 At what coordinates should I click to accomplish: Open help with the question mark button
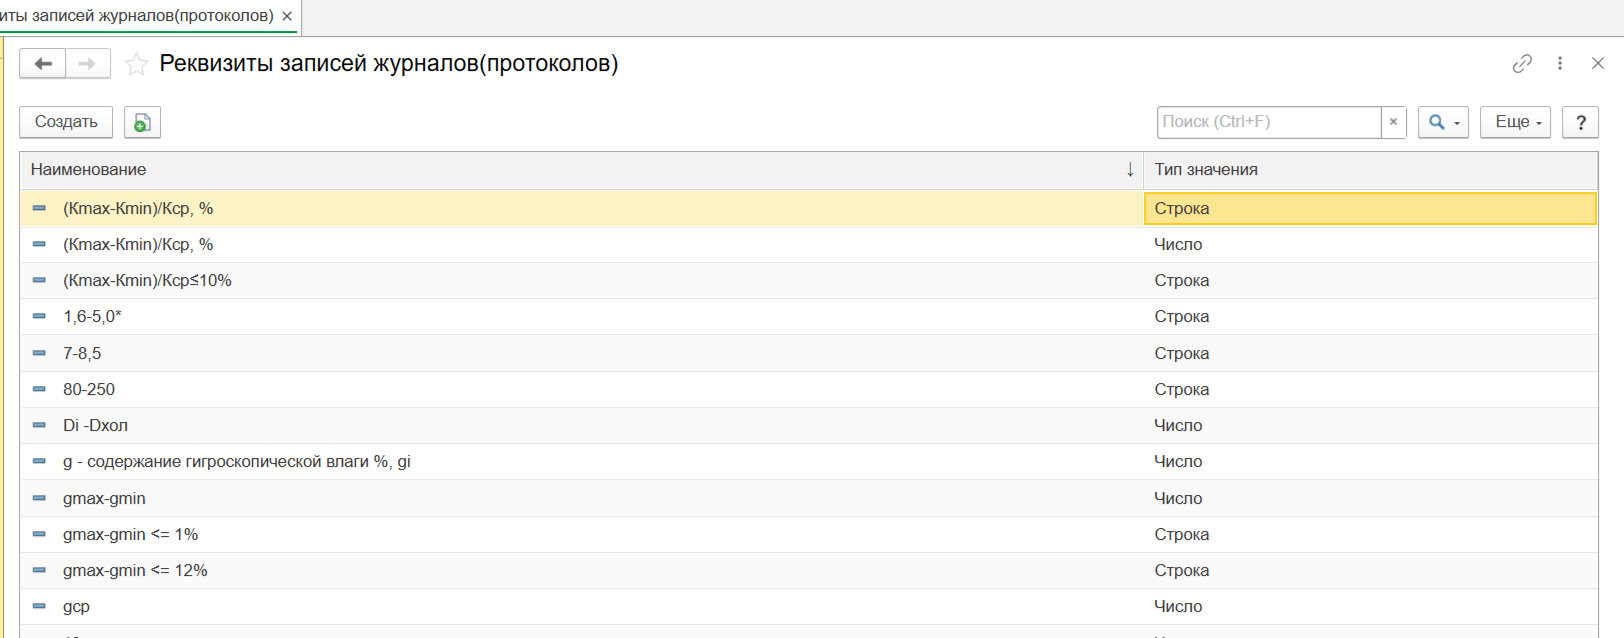[1580, 122]
